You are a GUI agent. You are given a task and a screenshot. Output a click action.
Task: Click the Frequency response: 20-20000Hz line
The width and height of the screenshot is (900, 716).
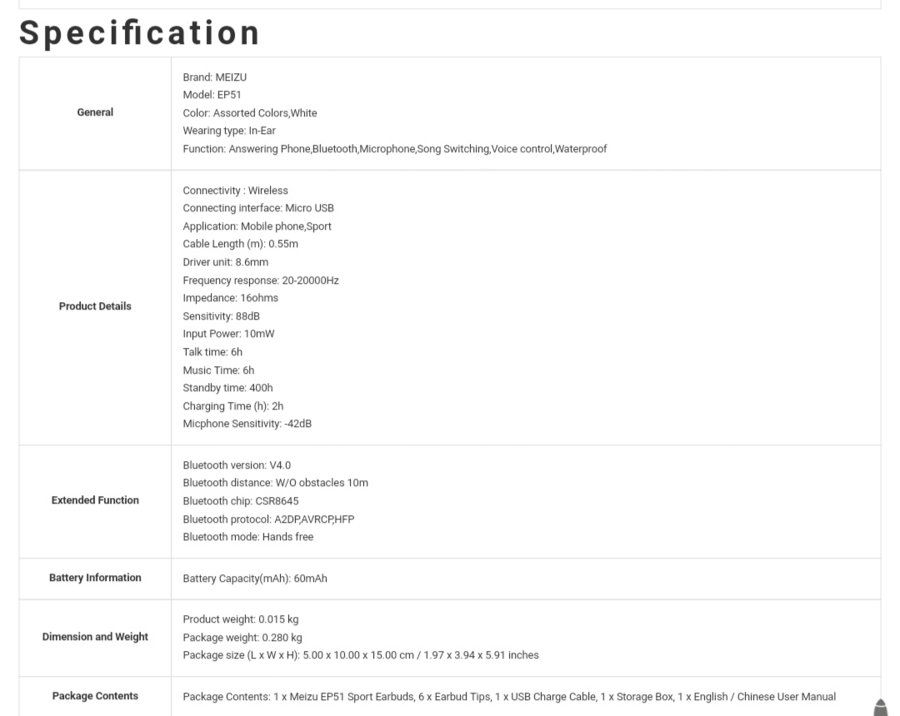click(261, 280)
